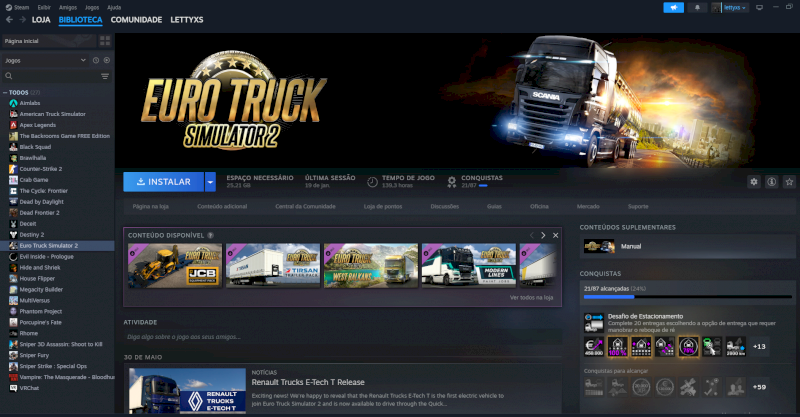Click the blue INSTALAR button
Screen dimensions: 800x417
click(x=163, y=182)
